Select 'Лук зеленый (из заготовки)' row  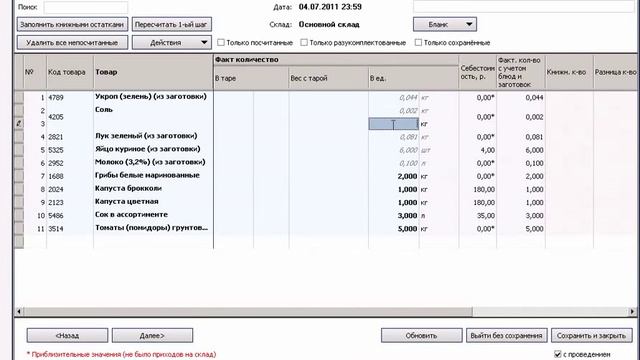coord(146,136)
